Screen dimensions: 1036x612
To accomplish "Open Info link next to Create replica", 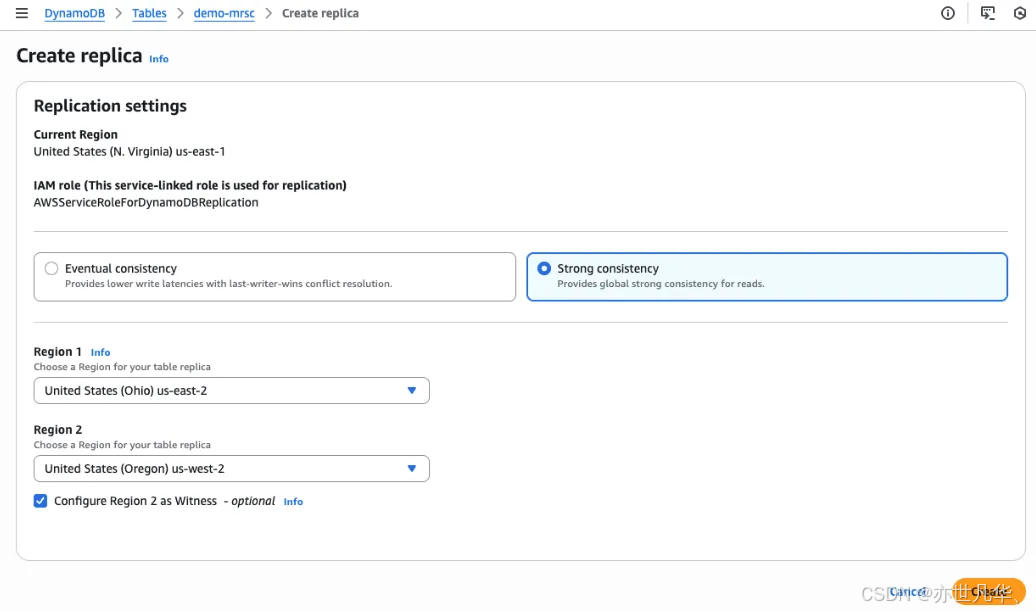I will 159,59.
